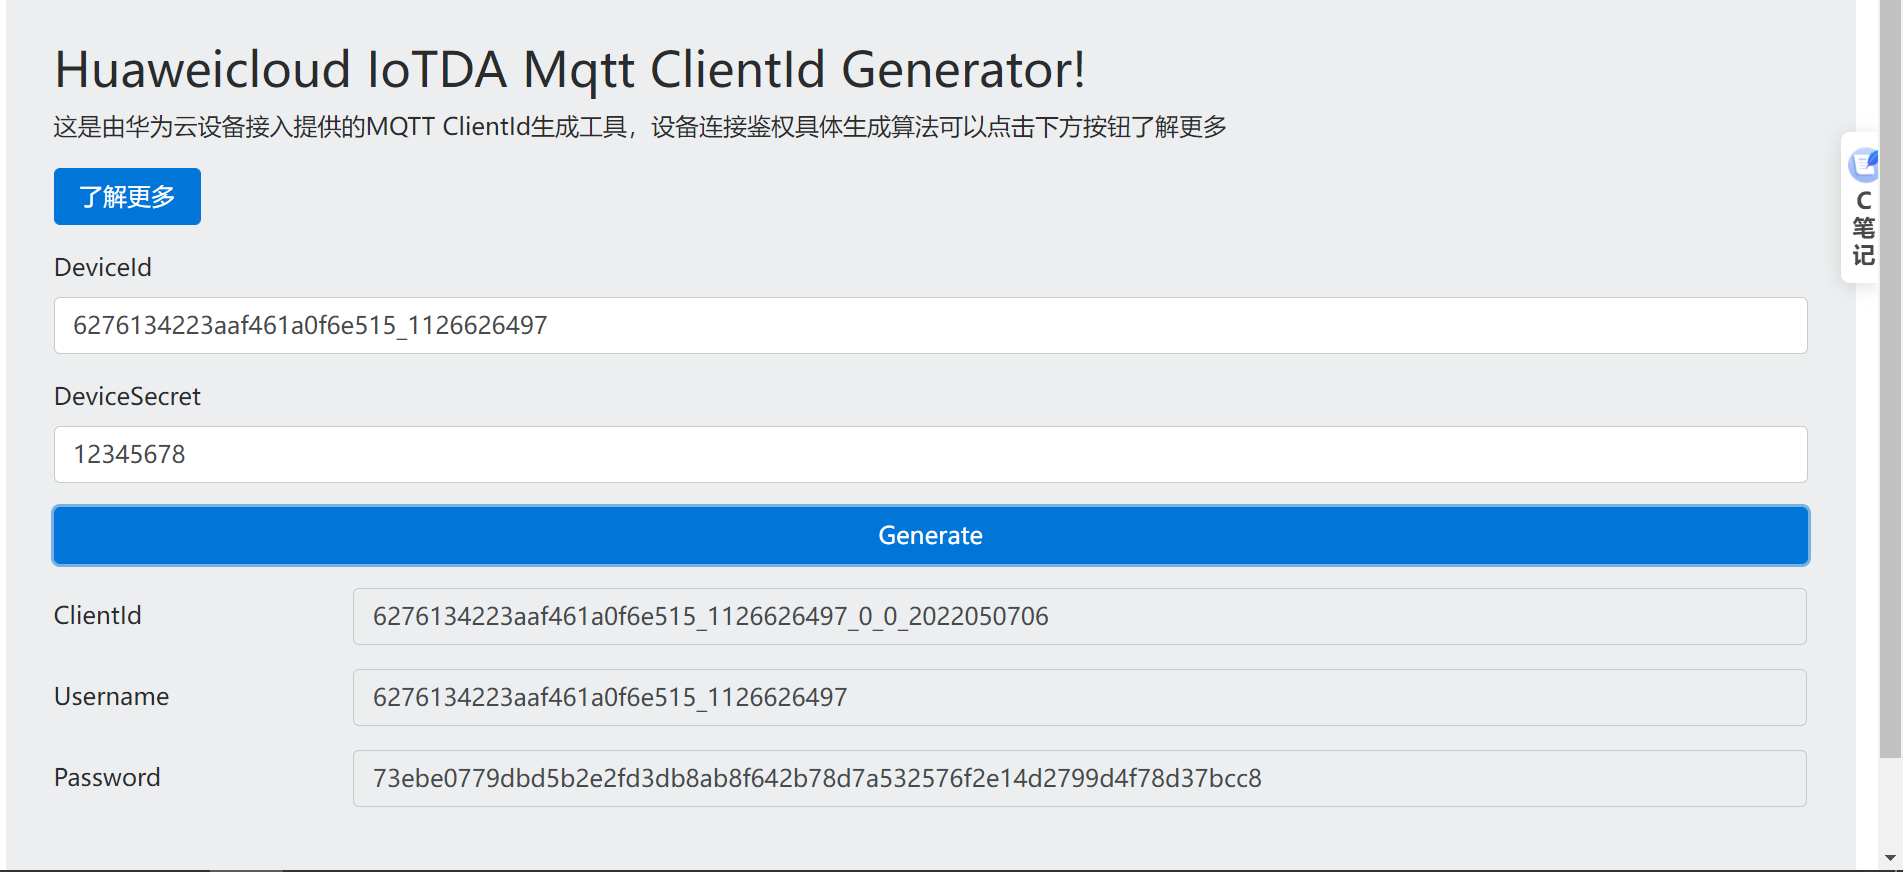
Task: Click the Password output field
Action: click(x=1079, y=779)
